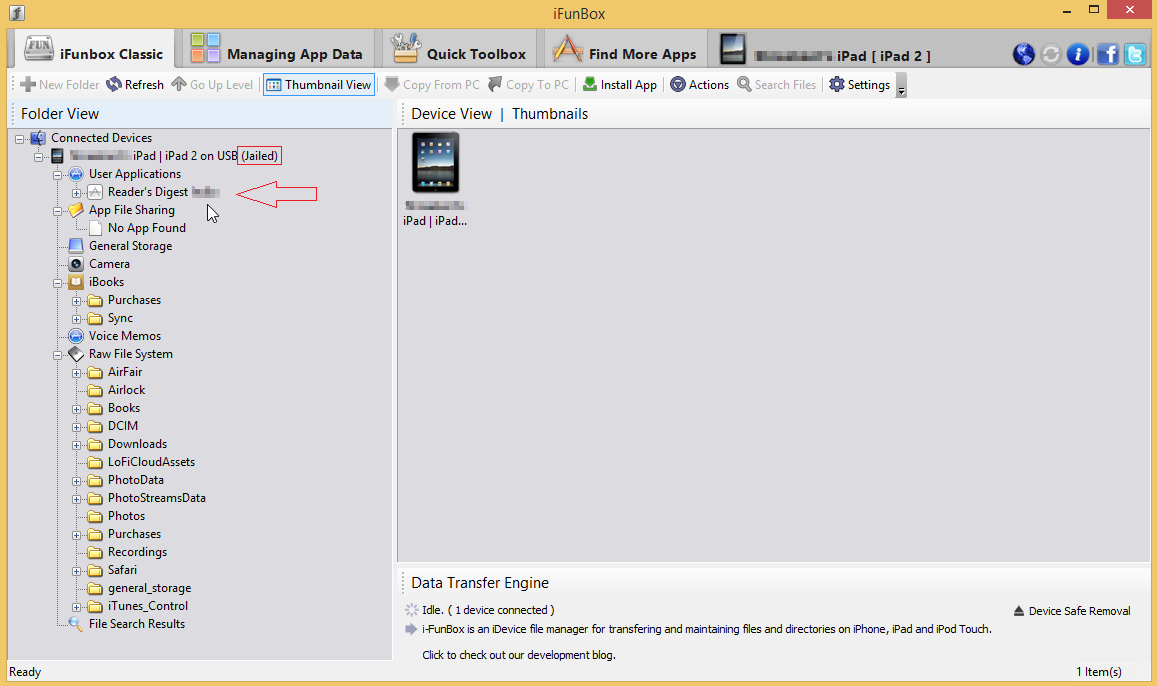Open File Search Results
This screenshot has width=1157, height=686.
(x=137, y=624)
